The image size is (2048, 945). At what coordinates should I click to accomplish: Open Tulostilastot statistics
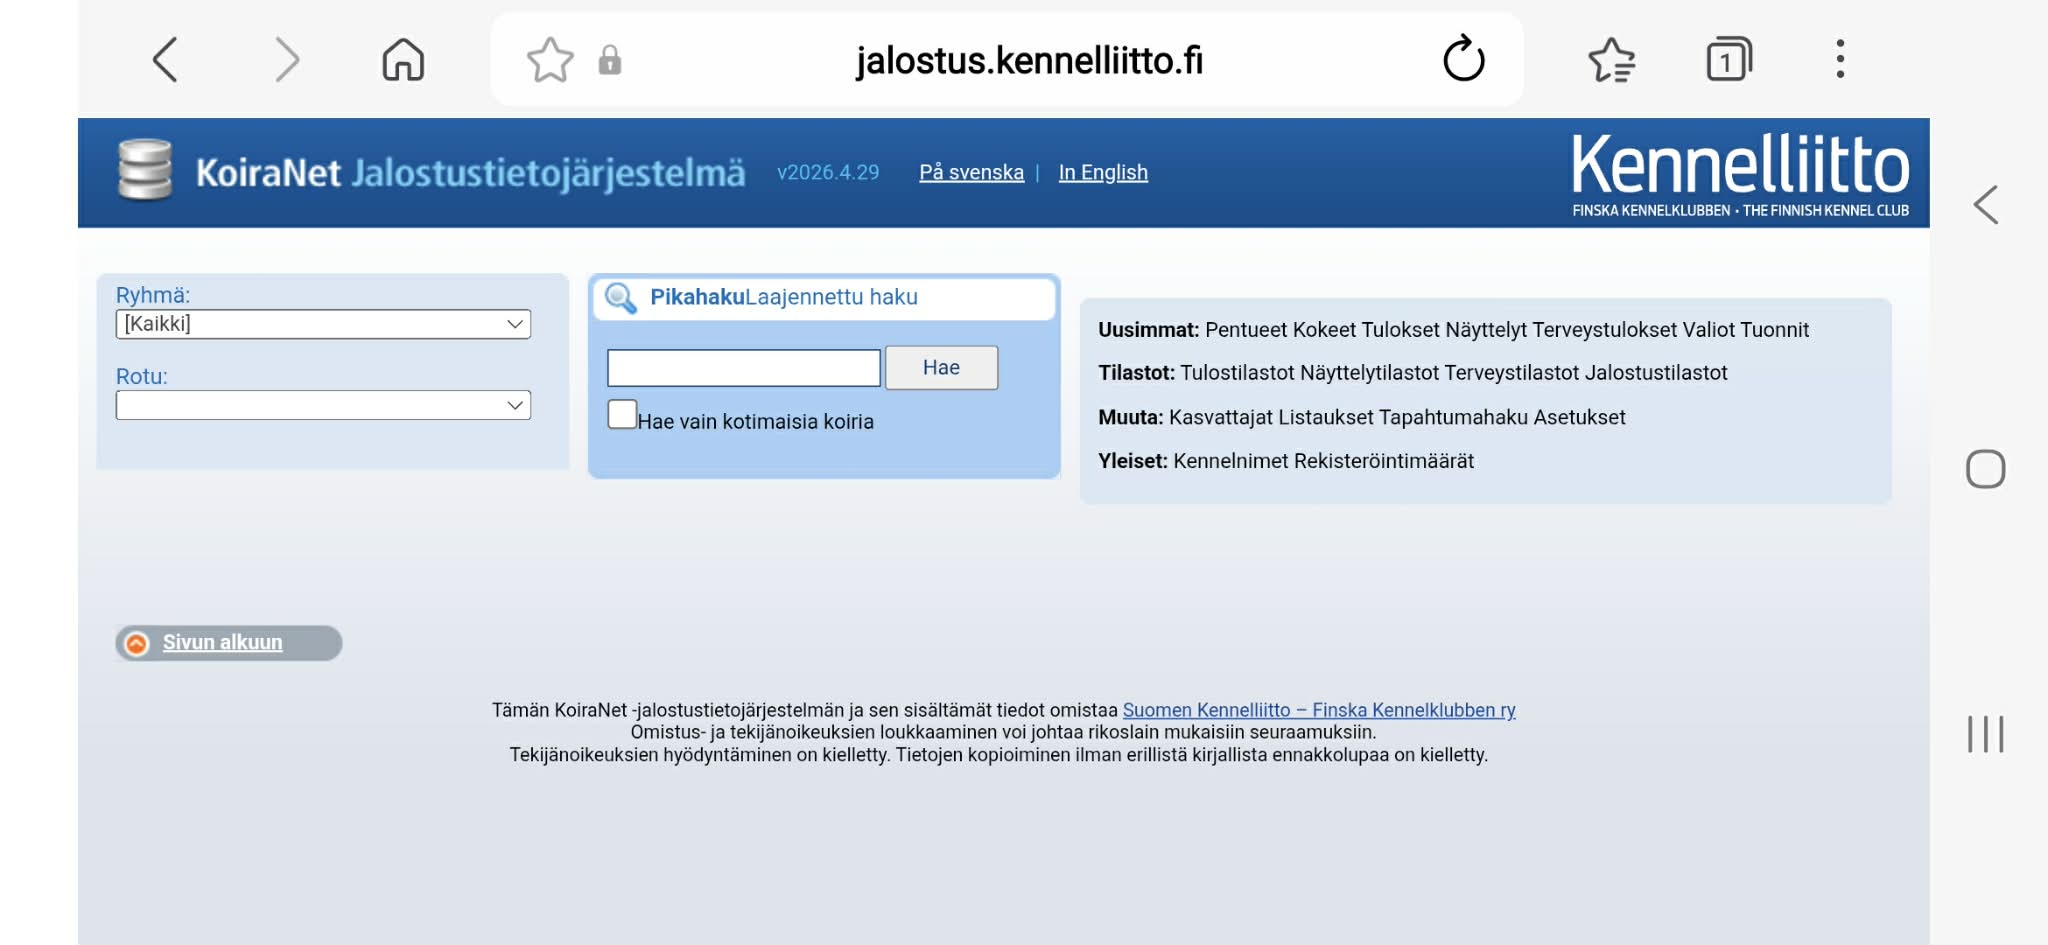pos(1238,373)
